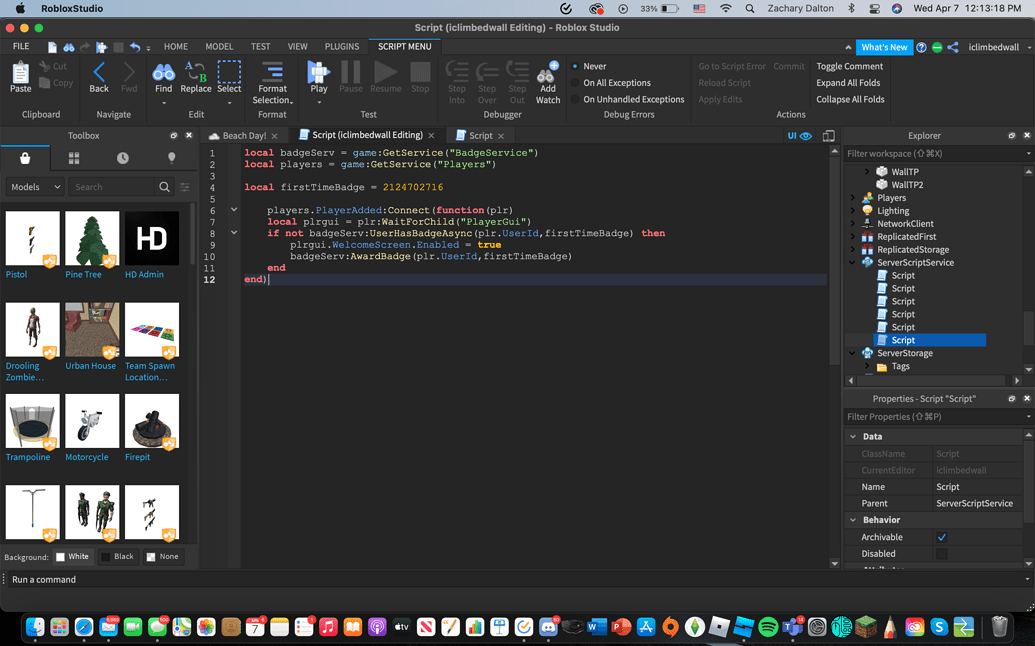
Task: Select the Never debug errors option
Action: (575, 66)
